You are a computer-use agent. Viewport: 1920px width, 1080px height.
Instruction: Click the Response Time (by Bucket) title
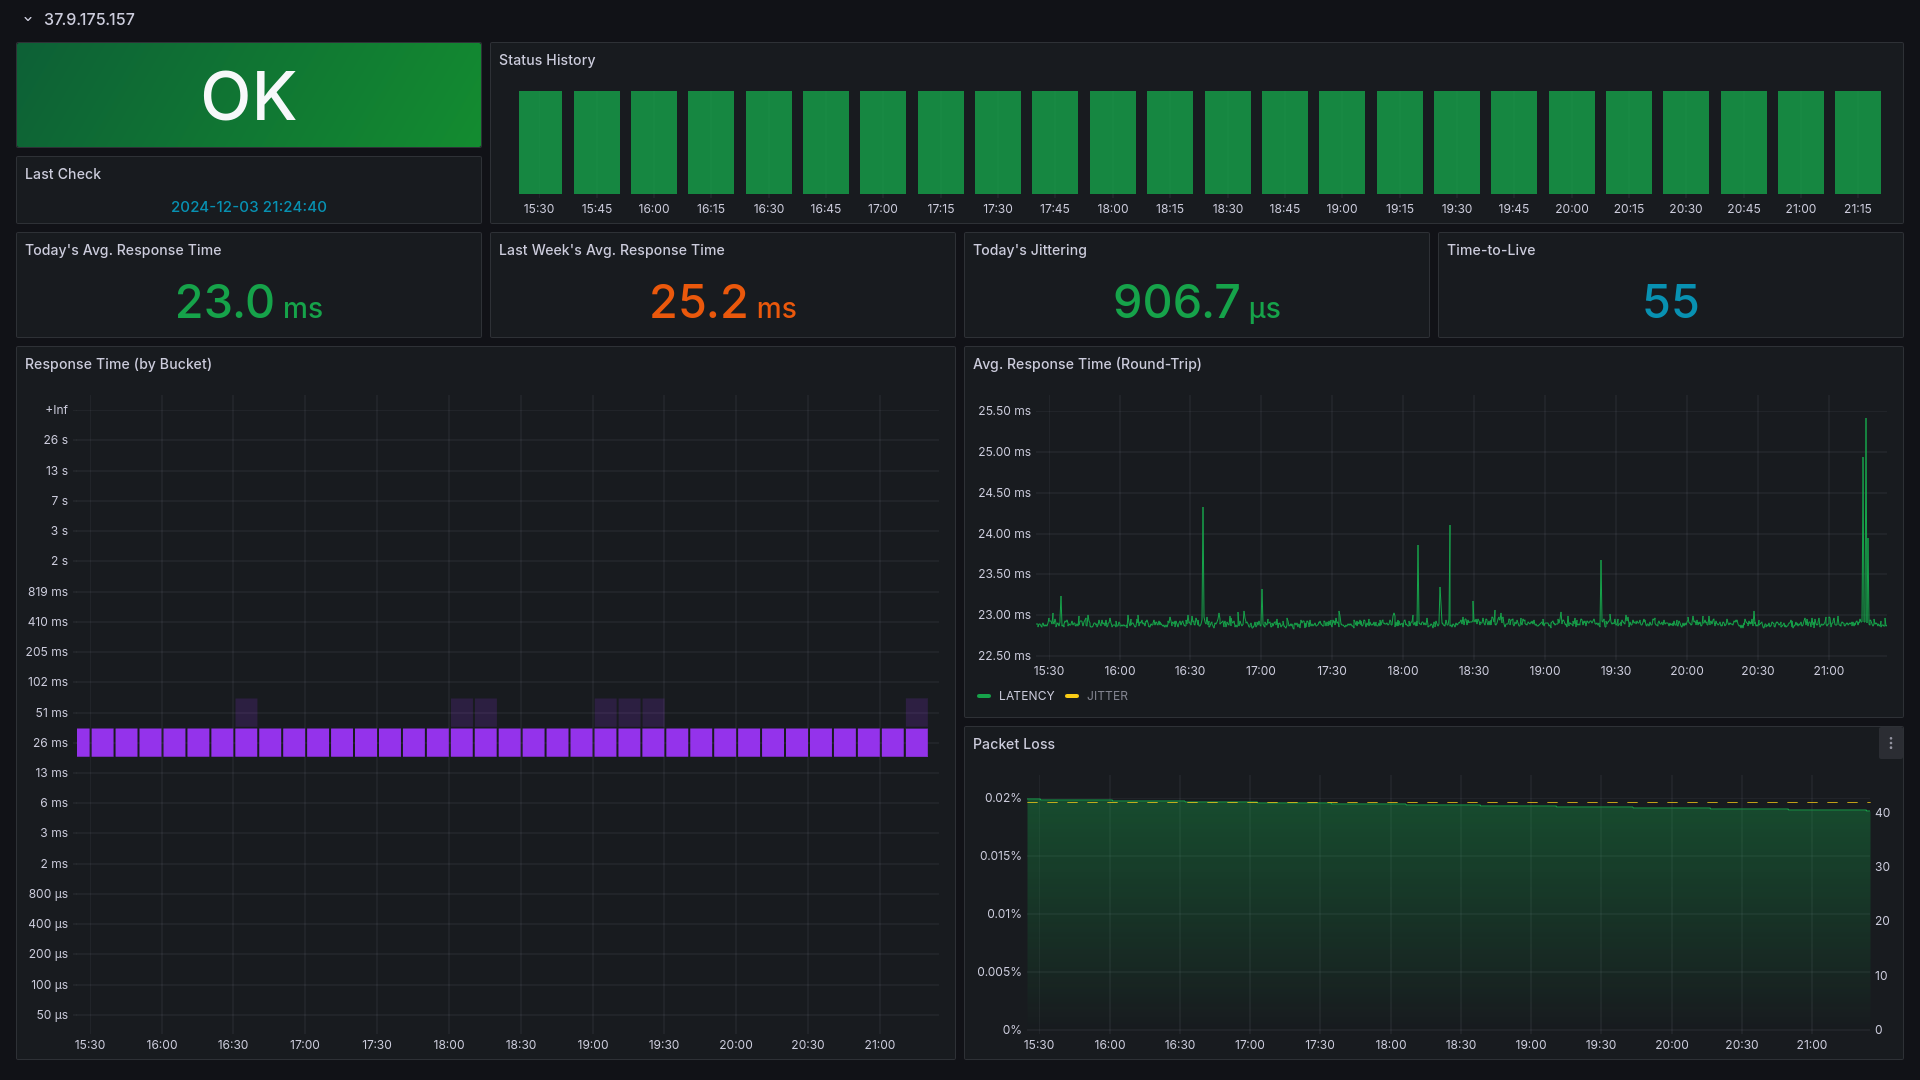coord(118,364)
